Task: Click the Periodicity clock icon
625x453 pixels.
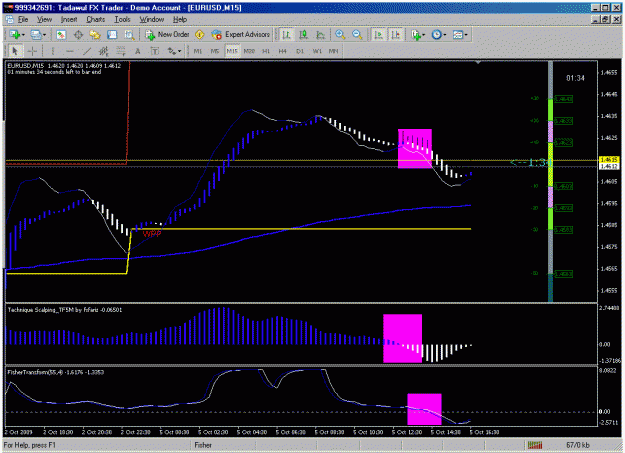Action: [437, 35]
